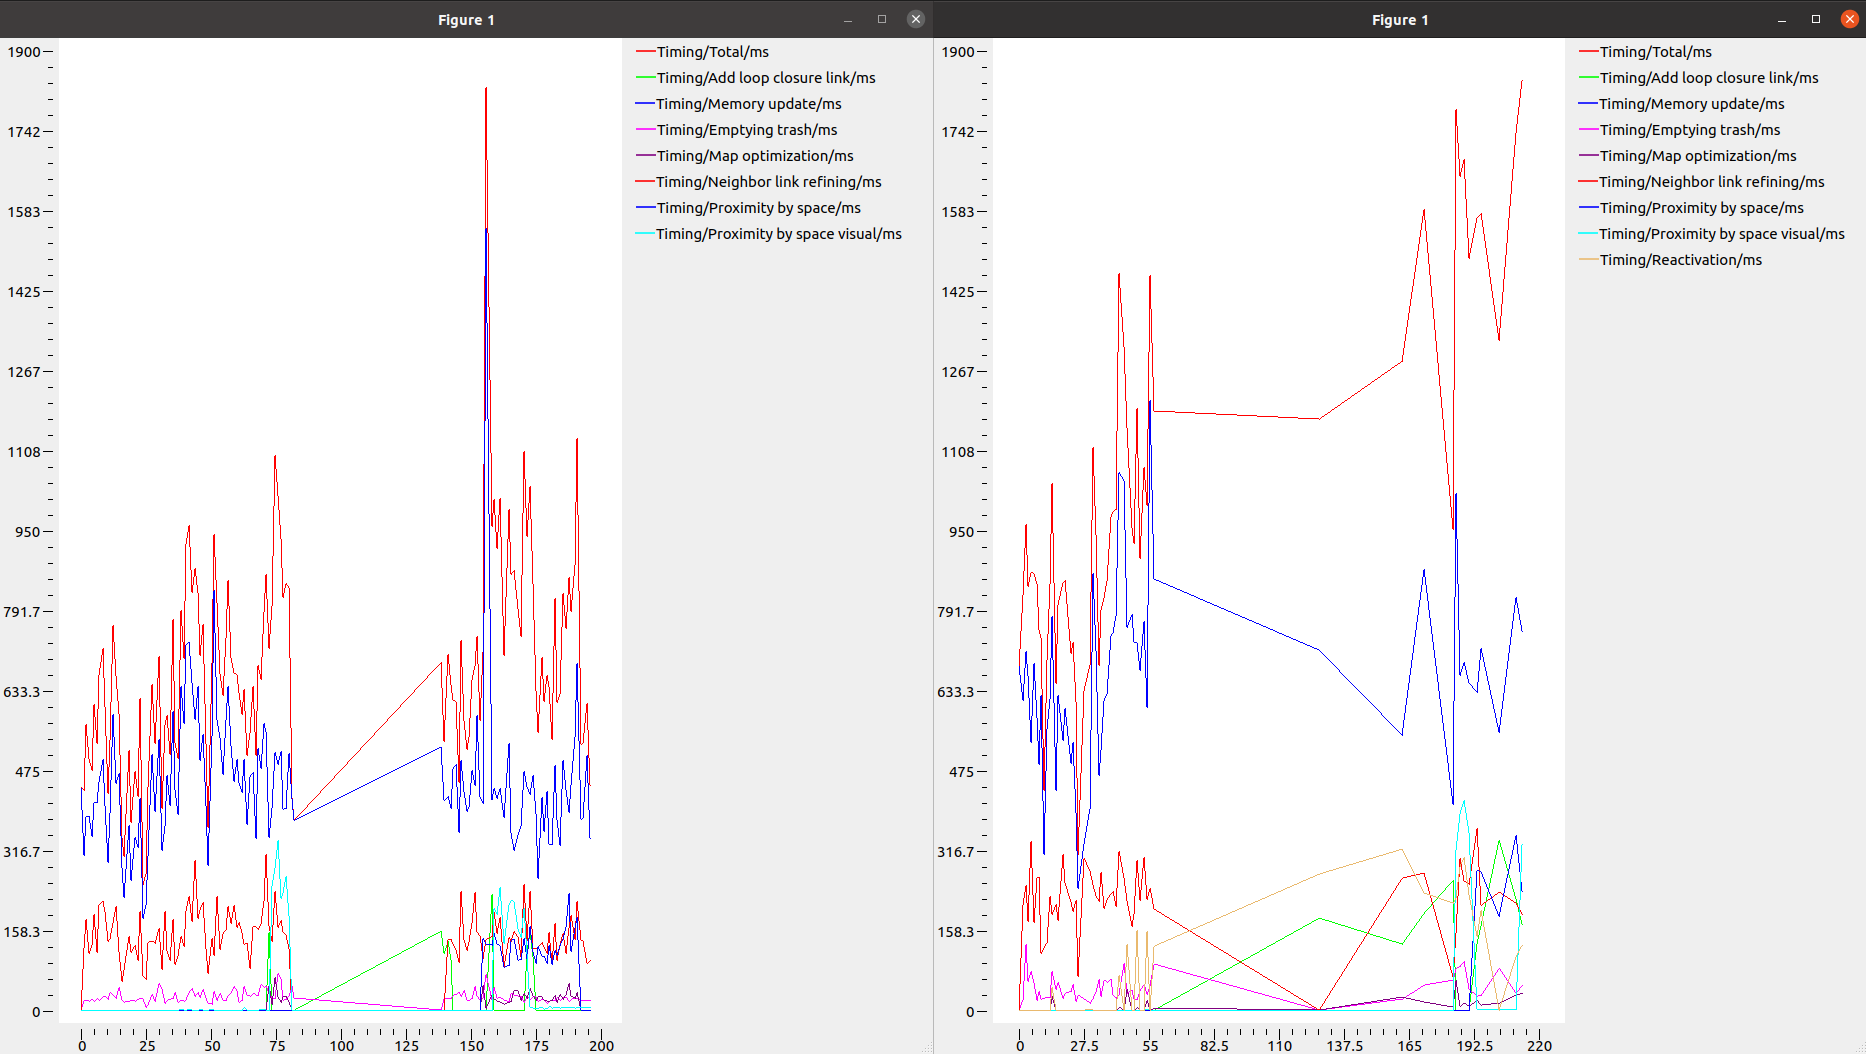Click Timing/Neighbor link refining/ms in right legend
Screen dimensions: 1866x1054
point(1711,182)
